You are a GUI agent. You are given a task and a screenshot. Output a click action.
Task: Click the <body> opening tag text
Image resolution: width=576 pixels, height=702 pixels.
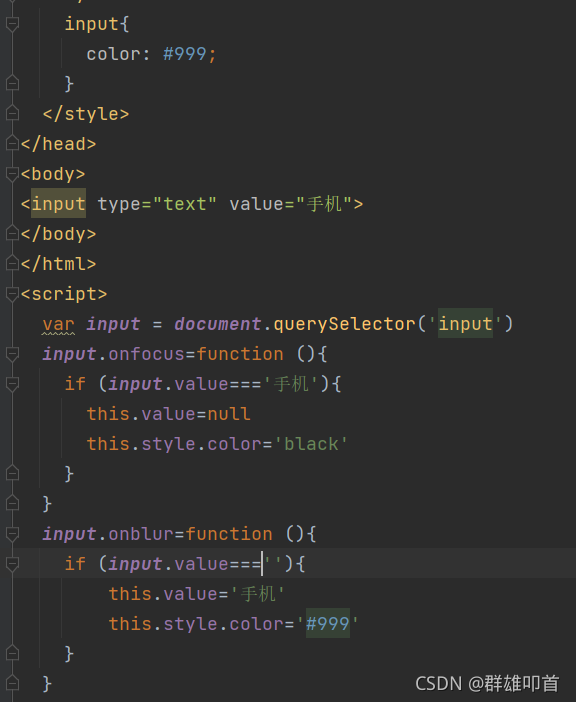click(53, 174)
